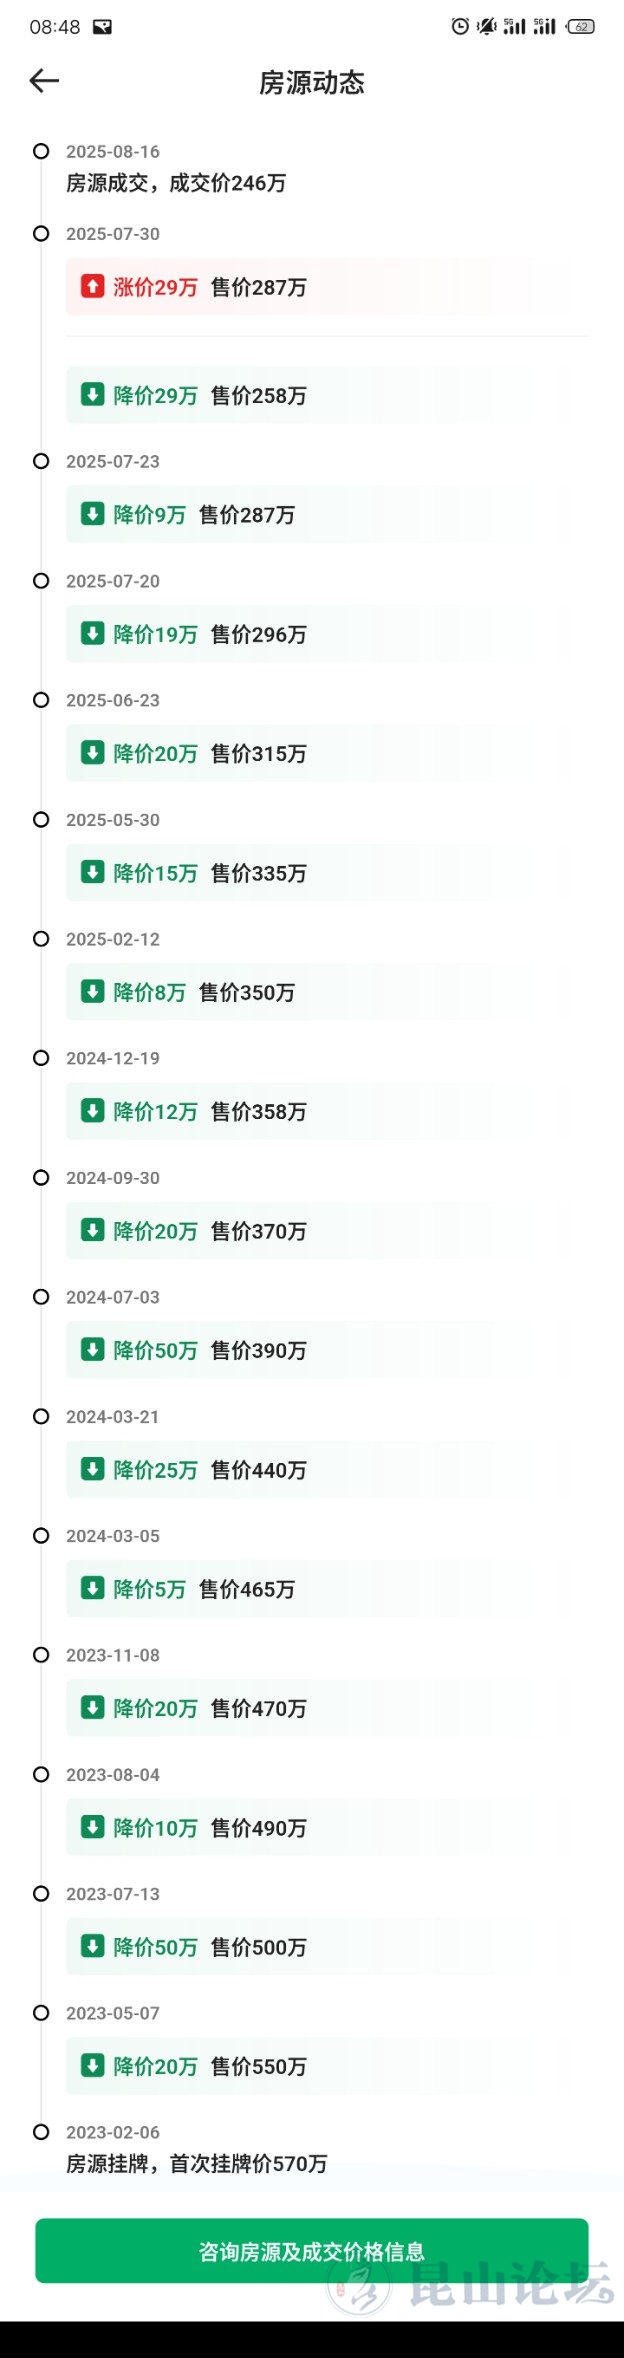The width and height of the screenshot is (624, 2358).
Task: Select the 2025-07-30 timeline marker circle
Action: (41, 234)
